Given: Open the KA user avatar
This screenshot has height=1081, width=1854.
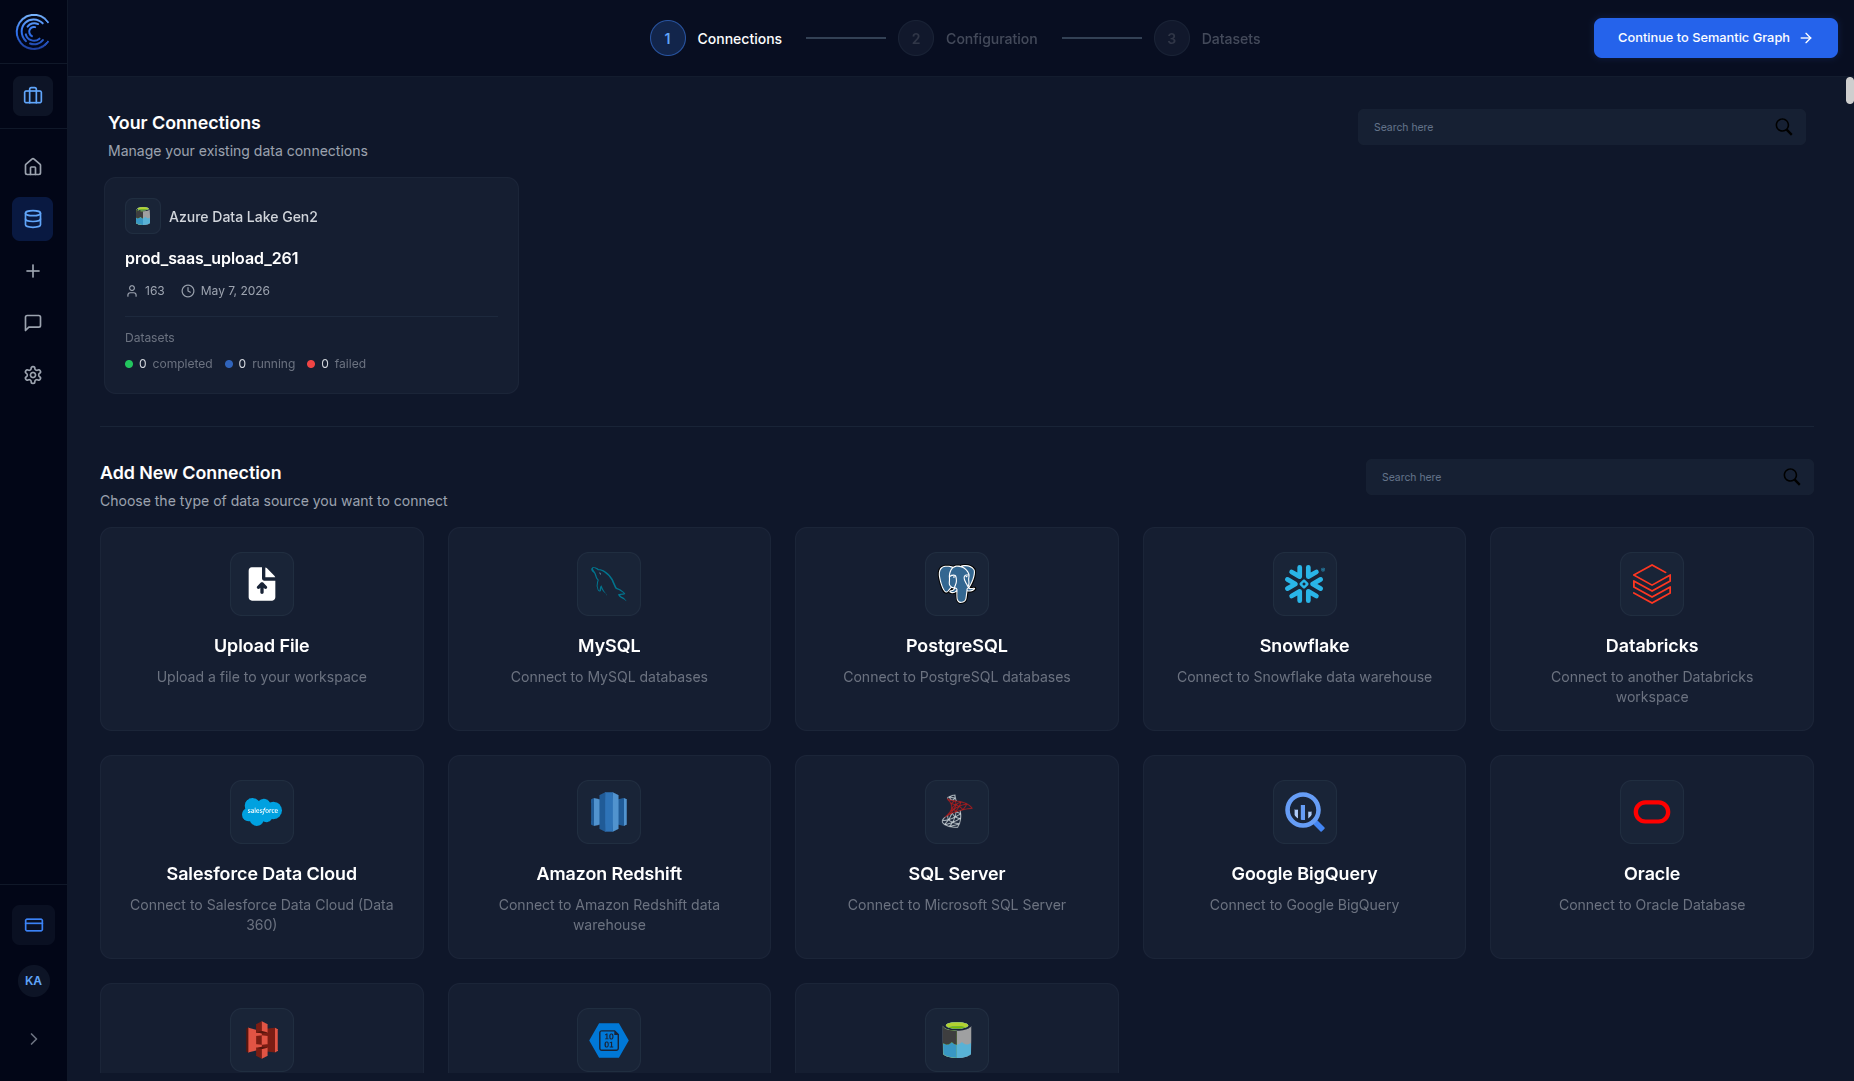Looking at the screenshot, I should point(33,981).
